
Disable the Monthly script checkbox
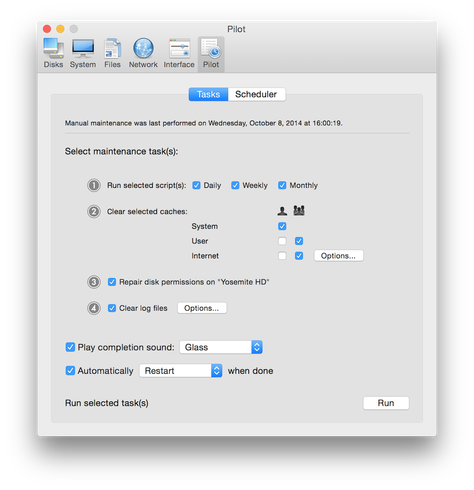click(282, 185)
